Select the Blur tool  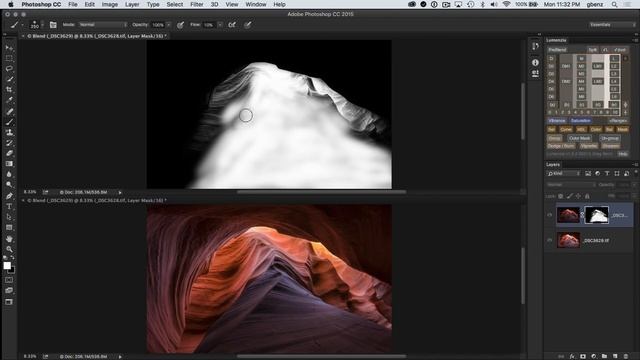coord(9,174)
